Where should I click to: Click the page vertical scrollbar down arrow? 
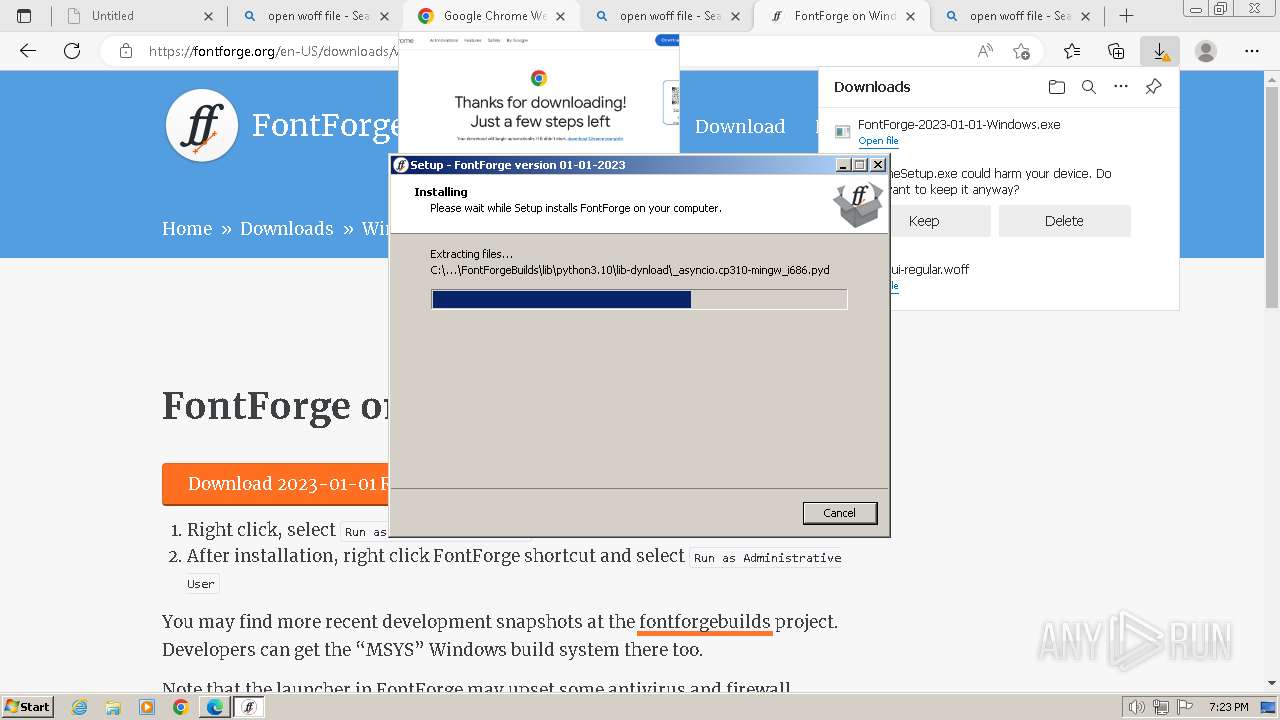coord(1272,683)
